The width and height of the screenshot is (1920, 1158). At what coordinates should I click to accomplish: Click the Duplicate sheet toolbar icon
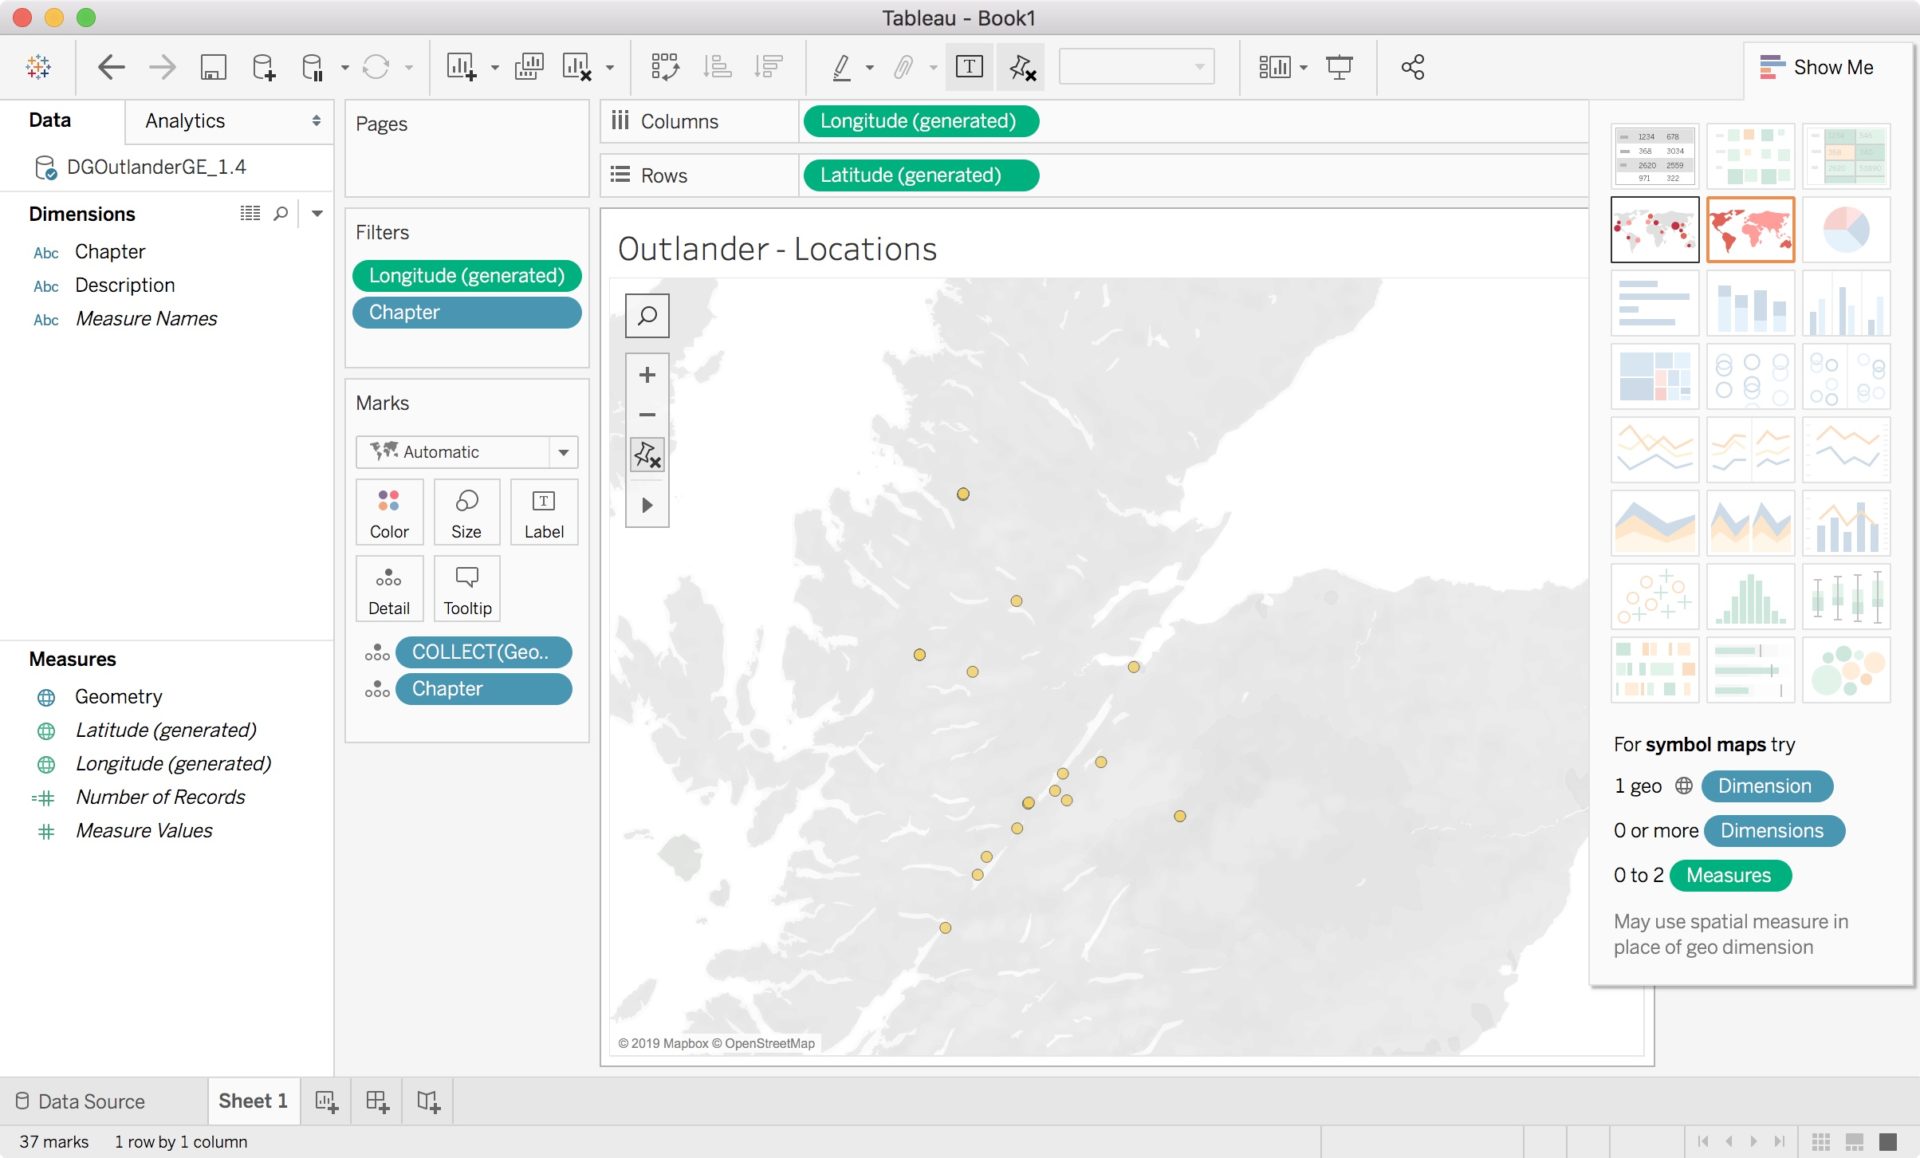[x=528, y=67]
